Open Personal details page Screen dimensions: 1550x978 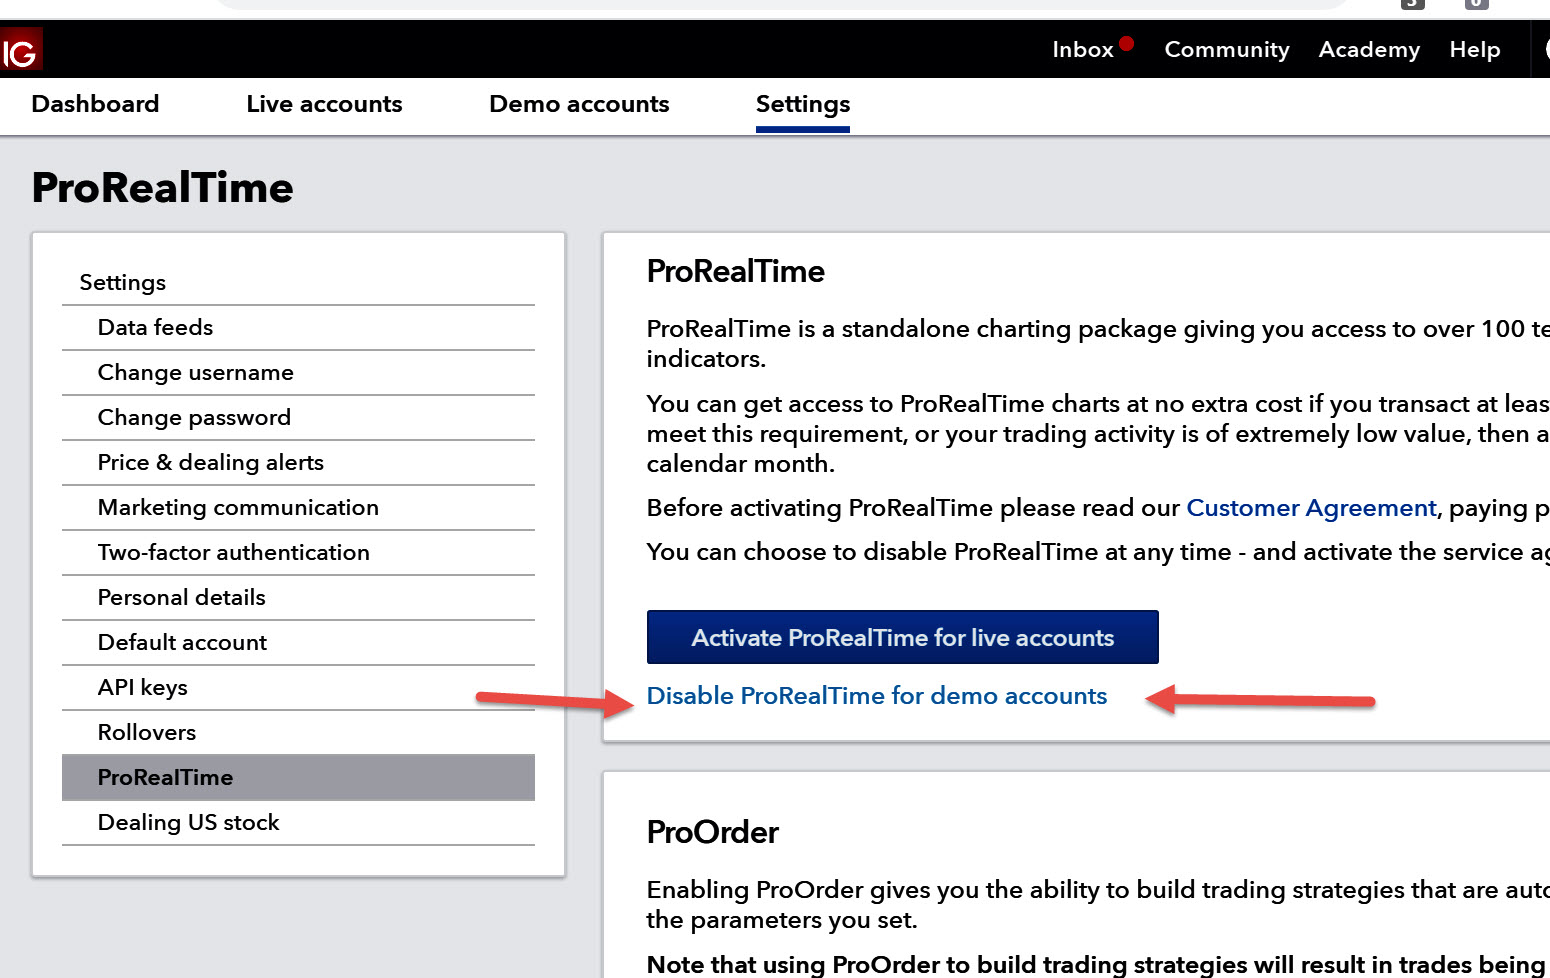coord(181,597)
